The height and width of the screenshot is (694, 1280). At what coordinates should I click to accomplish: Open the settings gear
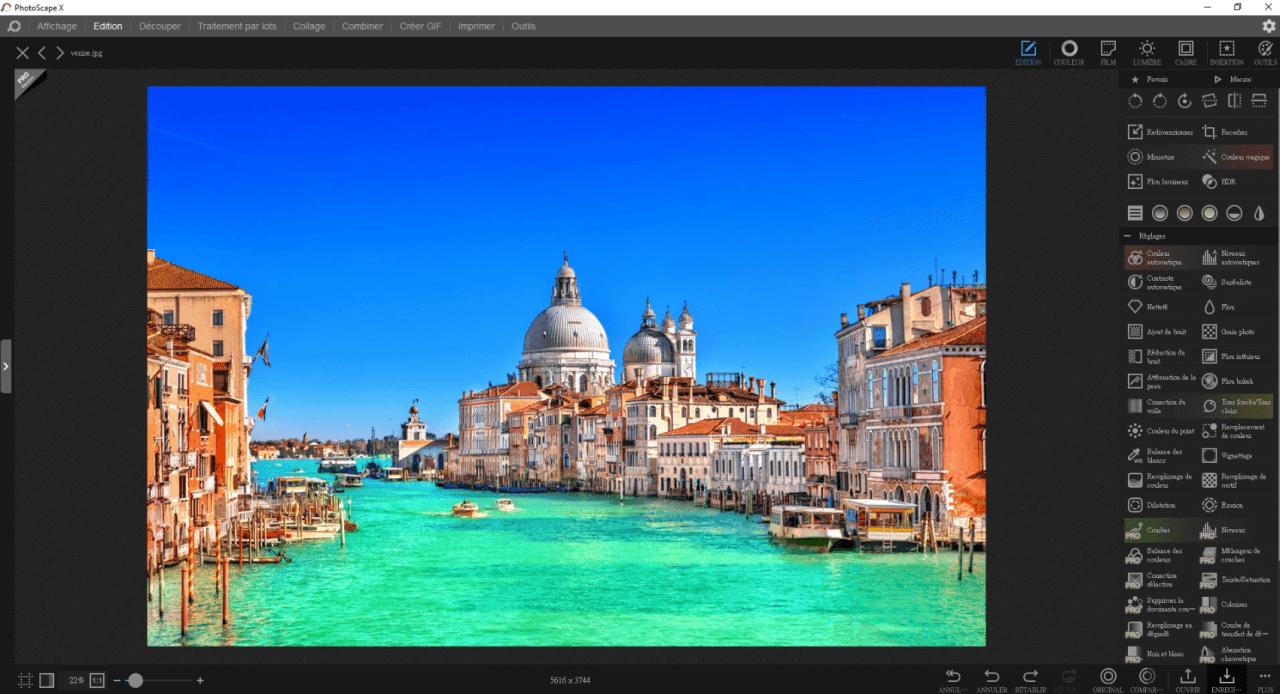pos(1268,26)
